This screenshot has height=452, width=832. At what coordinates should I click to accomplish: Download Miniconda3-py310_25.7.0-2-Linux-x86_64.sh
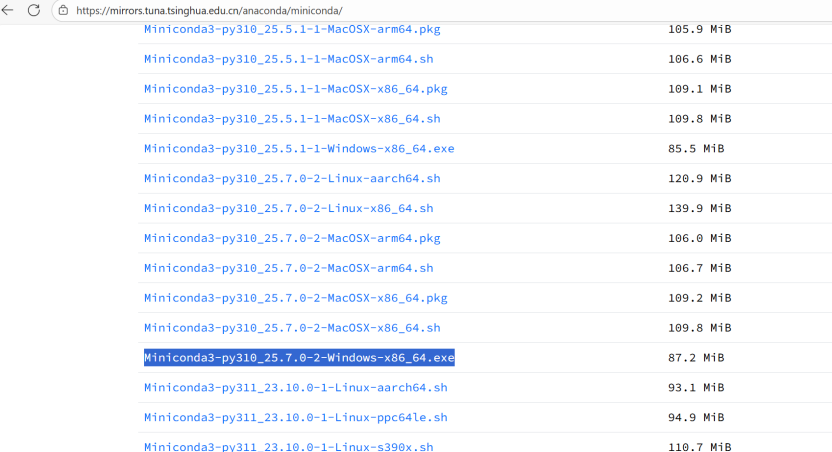(289, 208)
